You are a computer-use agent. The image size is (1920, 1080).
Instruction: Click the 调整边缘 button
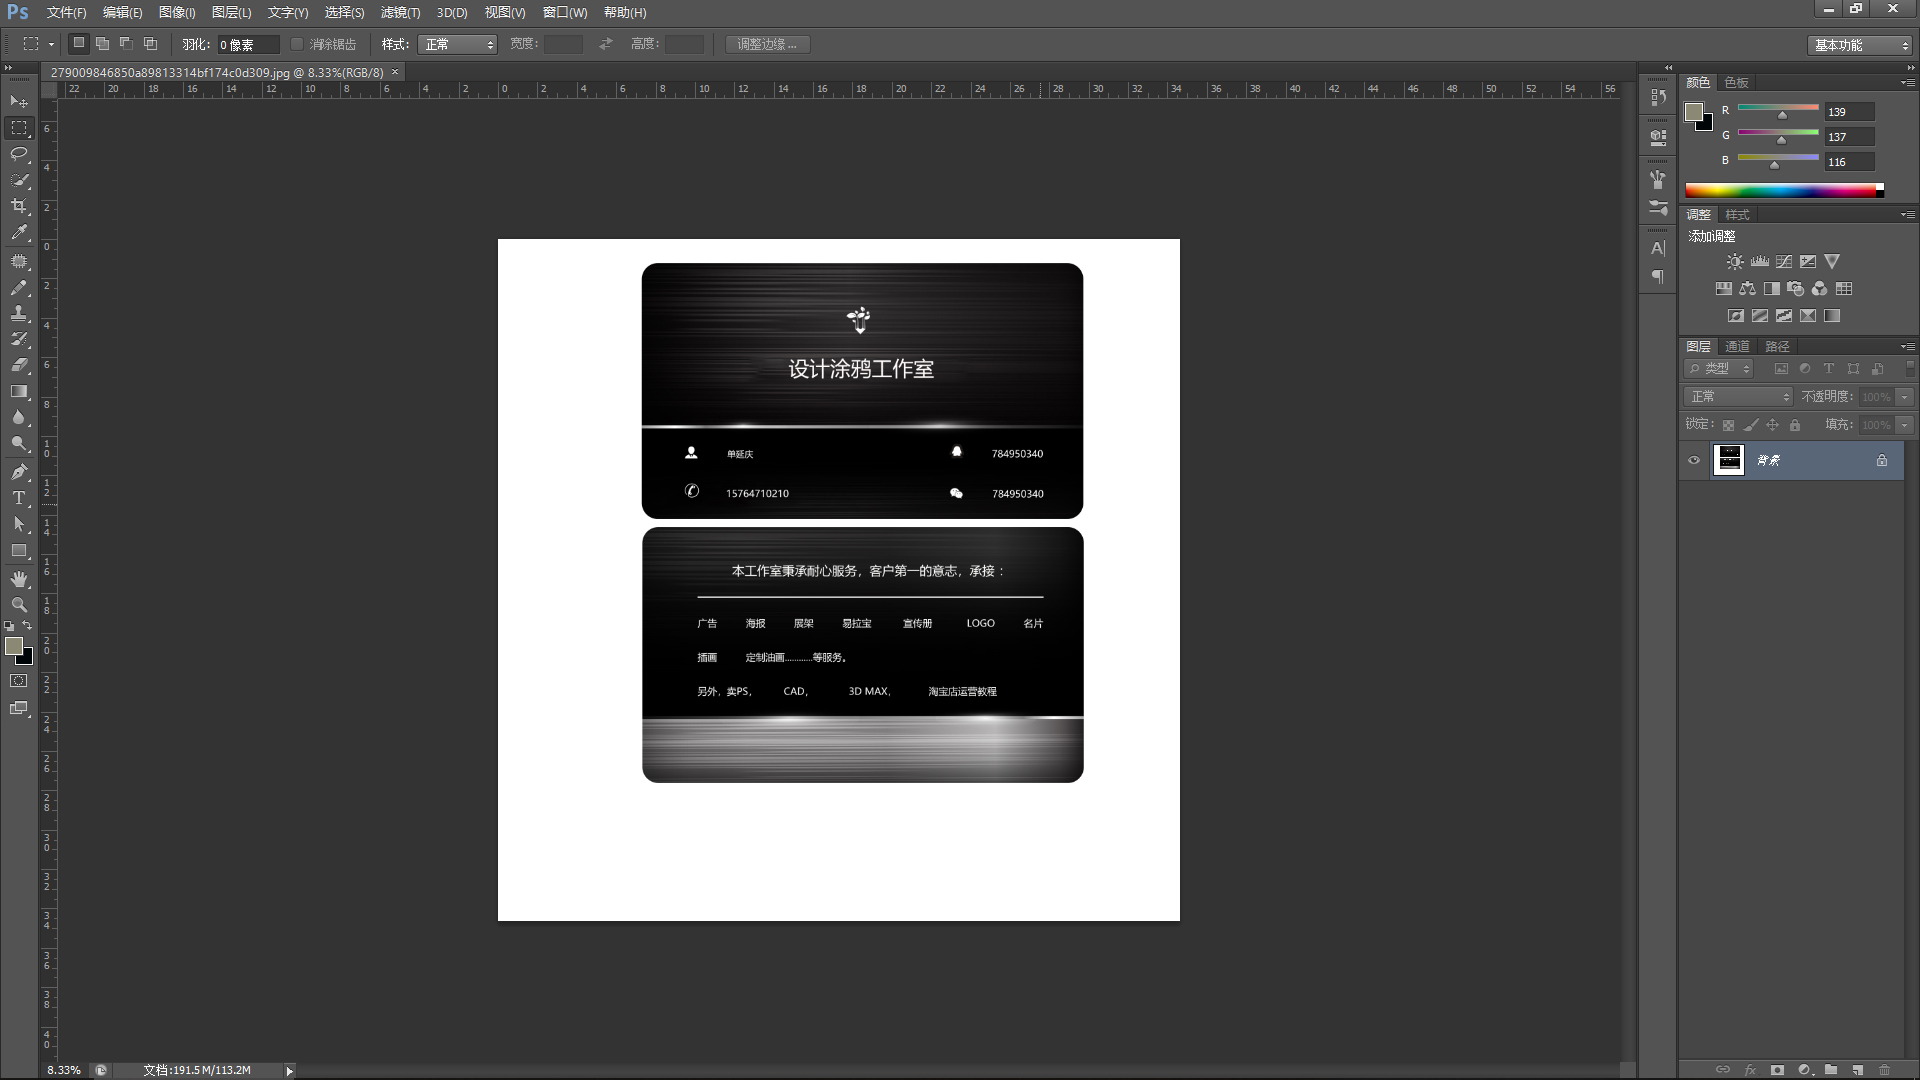tap(767, 44)
